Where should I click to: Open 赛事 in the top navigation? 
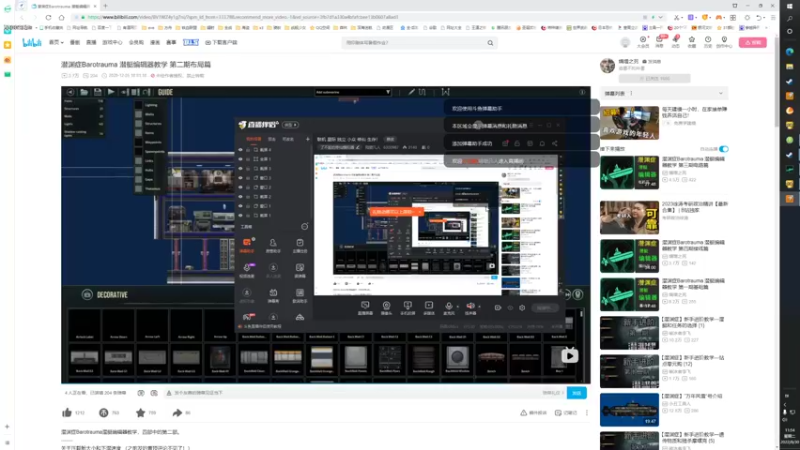[x=171, y=43]
